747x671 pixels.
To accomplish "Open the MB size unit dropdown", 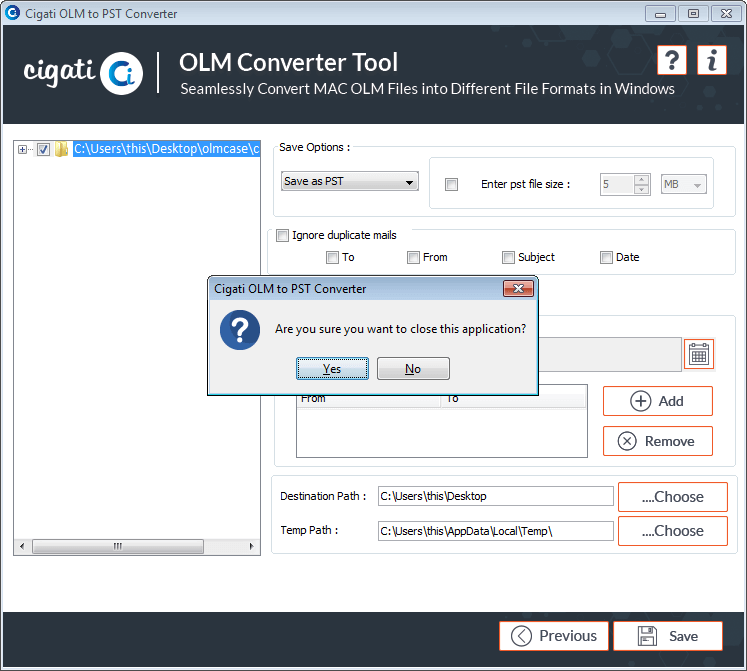I will click(684, 184).
